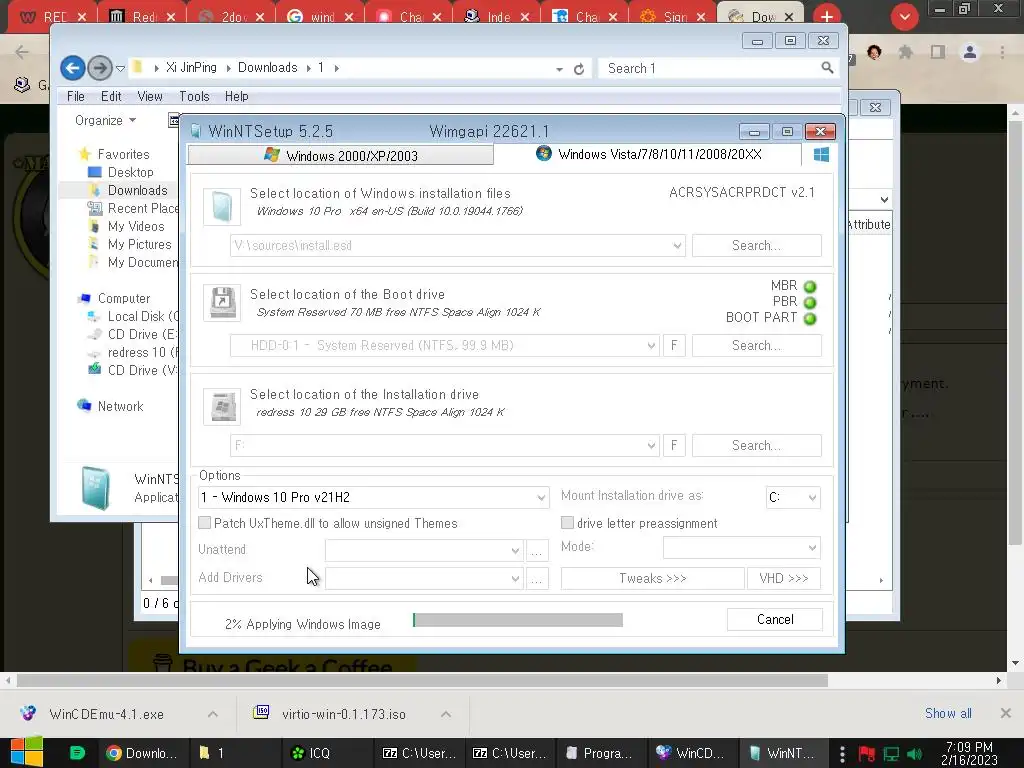
Task: Open the first 7-Zip C:\User taskbar window
Action: 419,753
